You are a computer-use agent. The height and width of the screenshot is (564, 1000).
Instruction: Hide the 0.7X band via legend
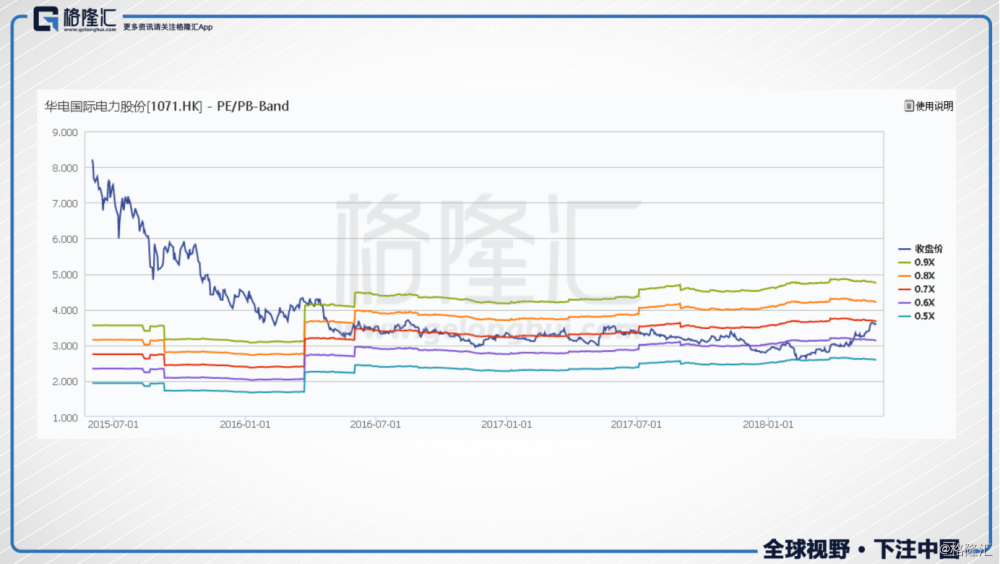[x=924, y=289]
